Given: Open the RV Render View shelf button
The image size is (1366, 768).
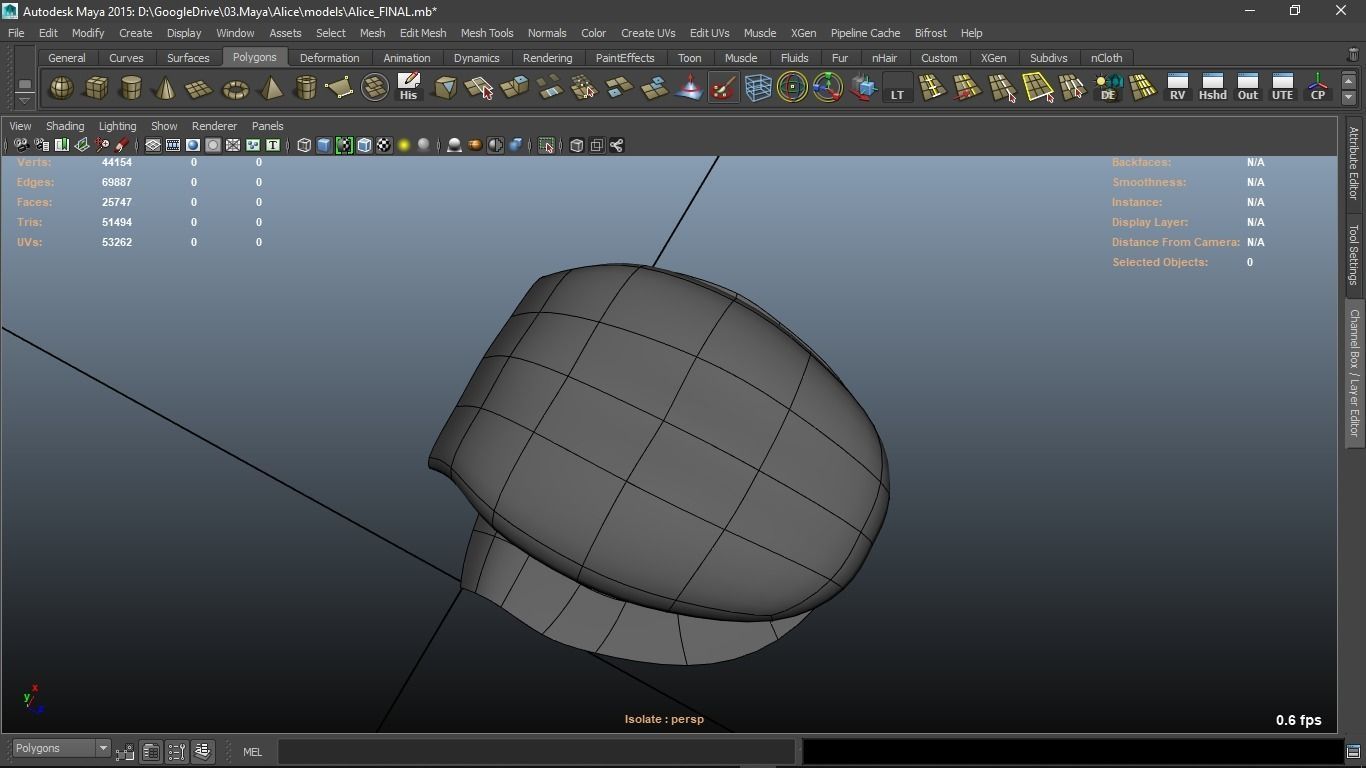Looking at the screenshot, I should [1178, 88].
